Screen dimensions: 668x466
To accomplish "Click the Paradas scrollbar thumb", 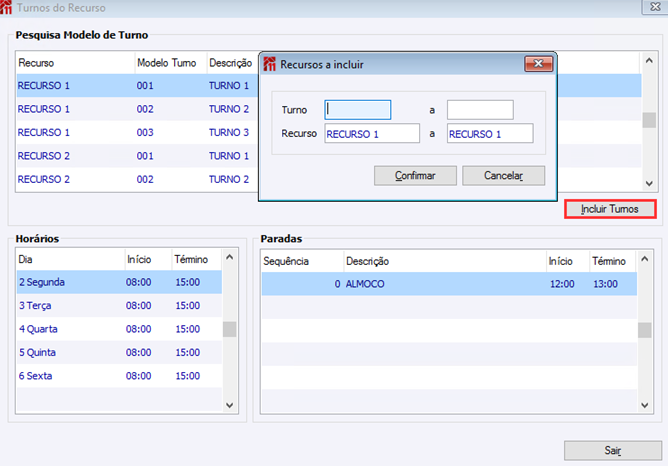I will [645, 330].
